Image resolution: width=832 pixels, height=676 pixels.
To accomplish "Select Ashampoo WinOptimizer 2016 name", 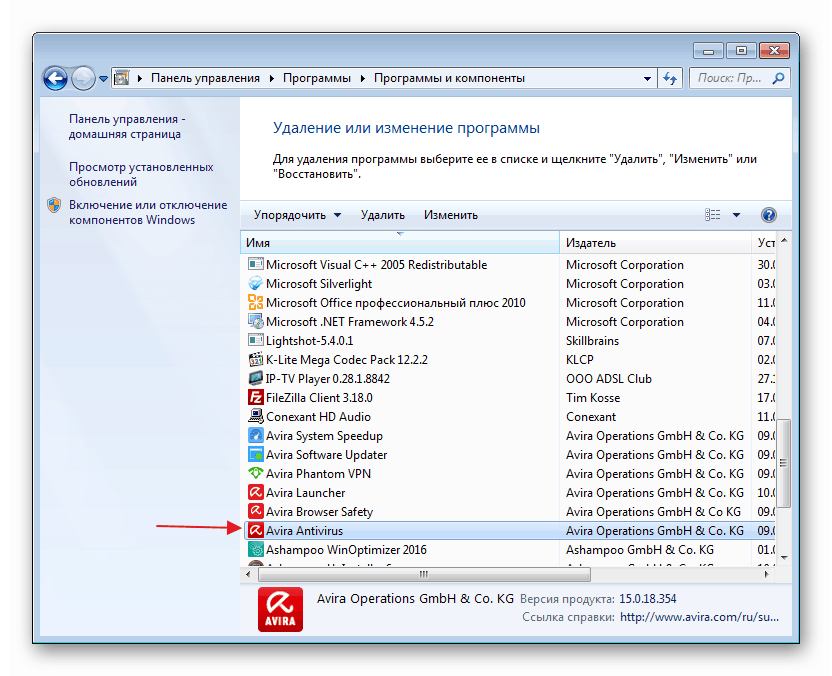I will (x=346, y=550).
